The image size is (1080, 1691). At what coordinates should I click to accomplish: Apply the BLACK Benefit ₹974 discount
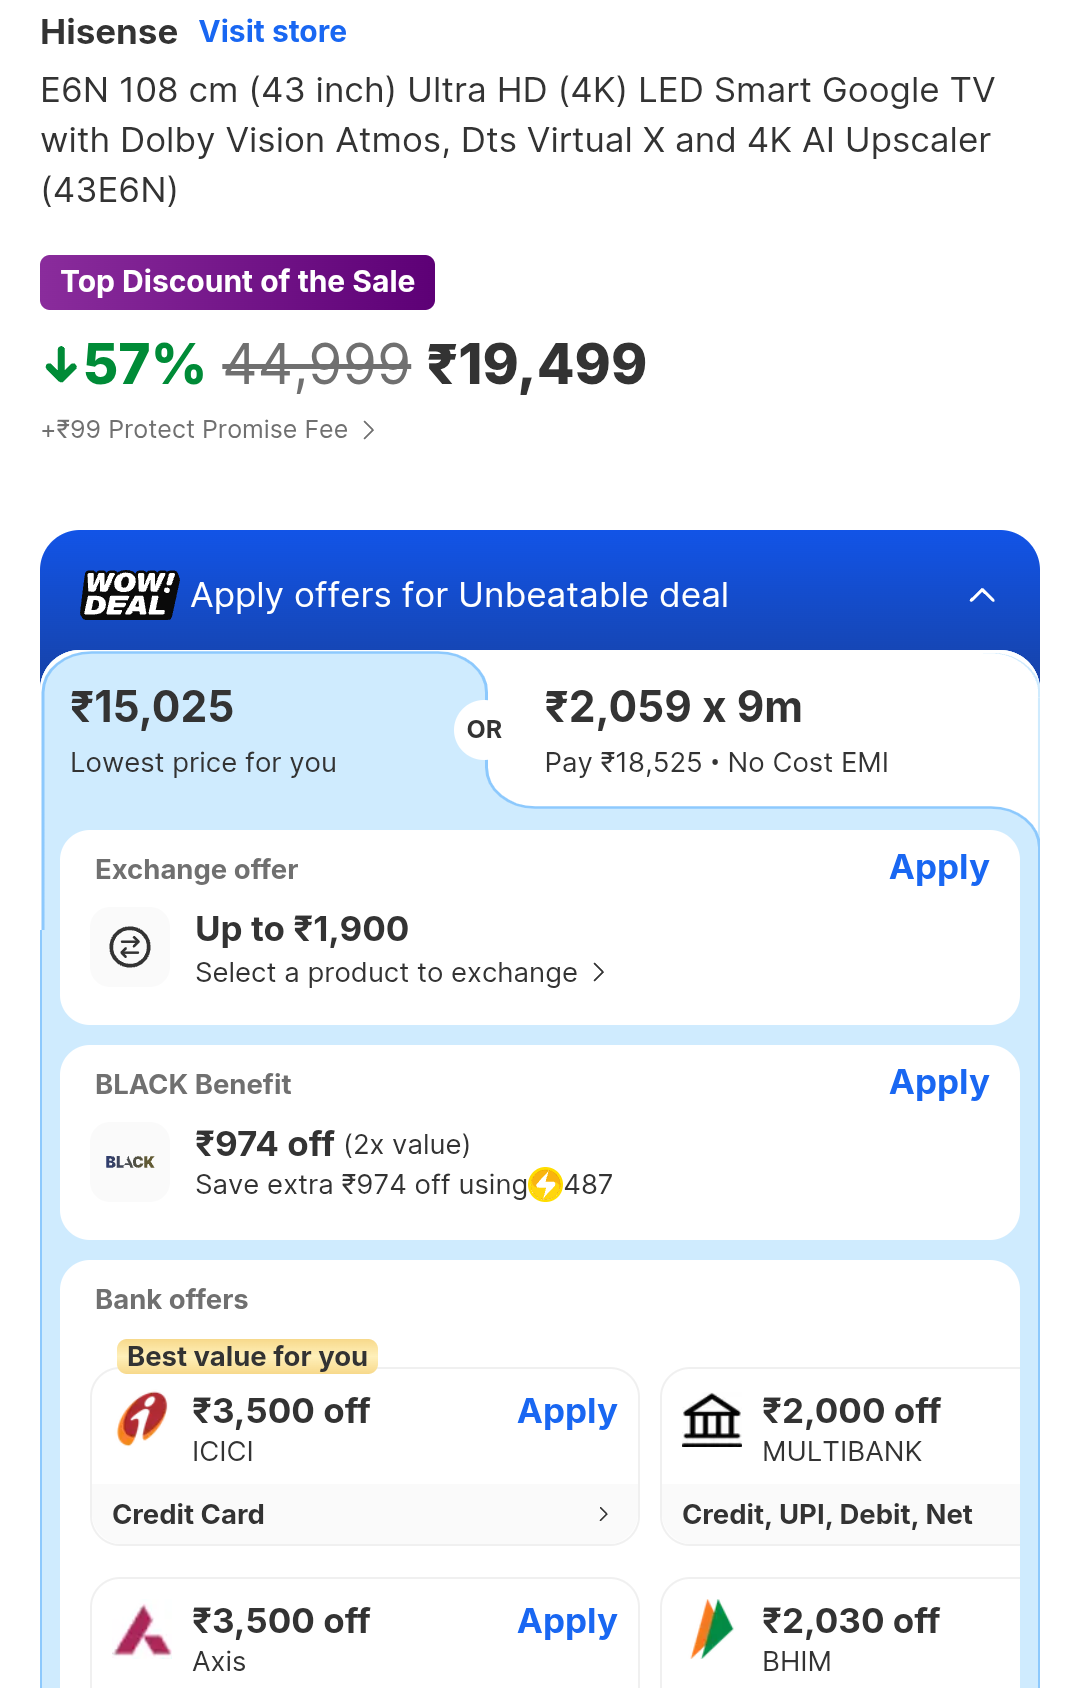938,1083
